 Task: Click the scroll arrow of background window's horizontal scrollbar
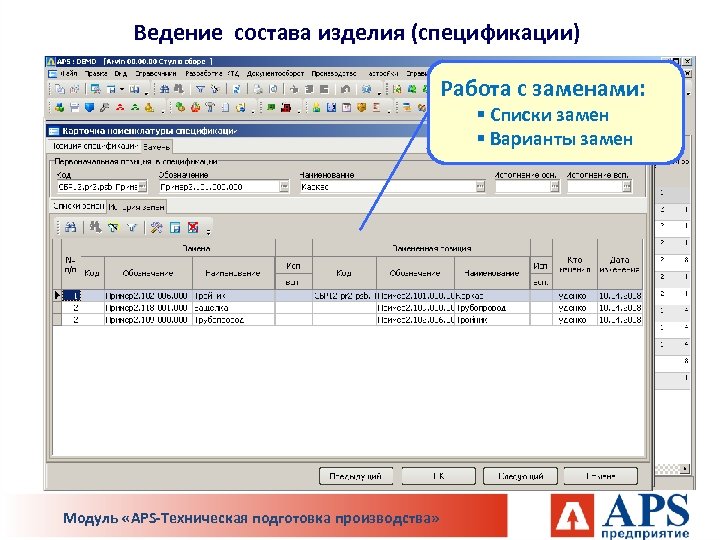685,469
